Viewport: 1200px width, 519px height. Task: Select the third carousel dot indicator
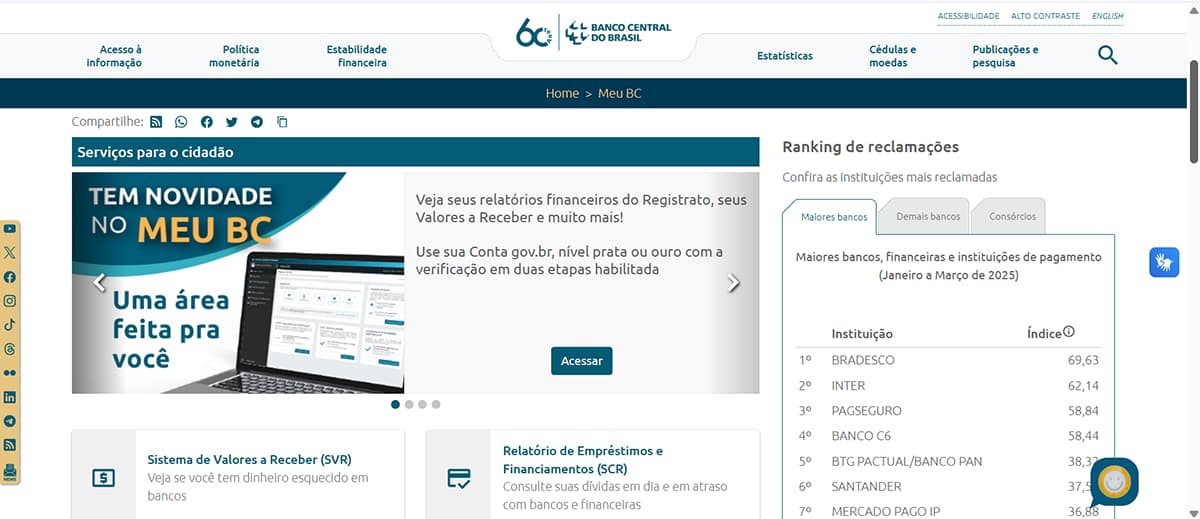(422, 404)
